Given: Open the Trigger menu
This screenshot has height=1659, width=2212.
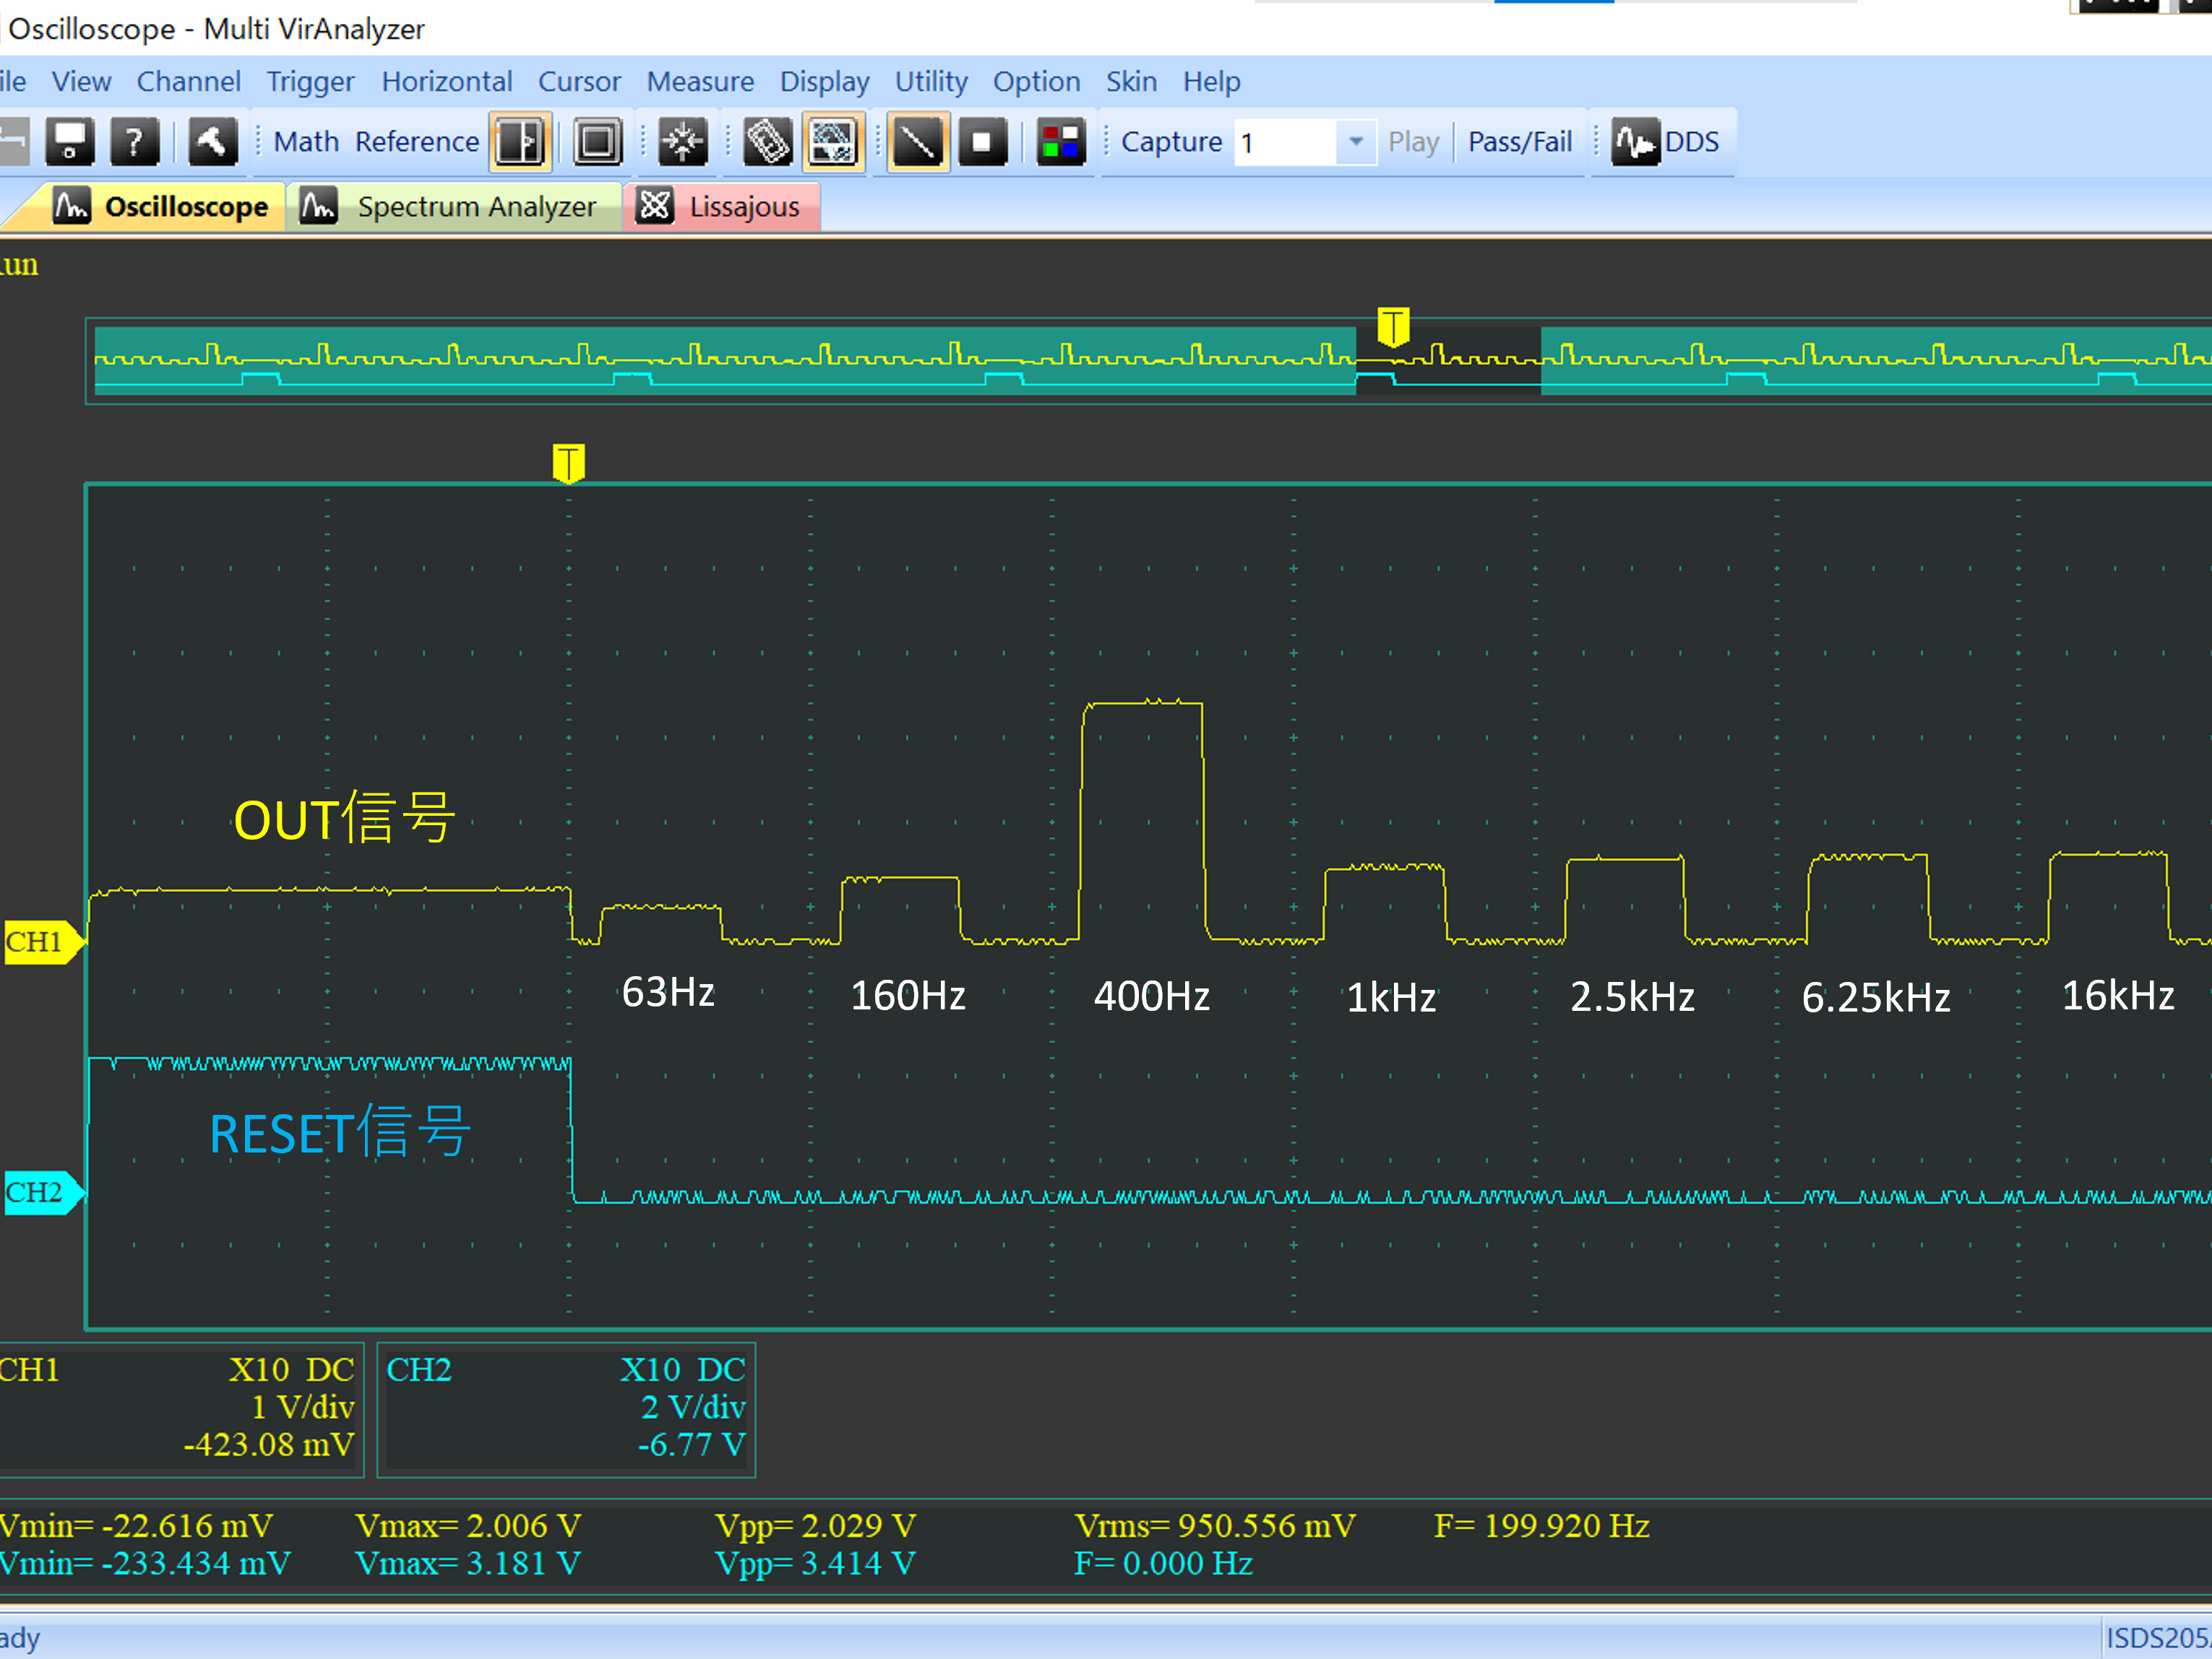Looking at the screenshot, I should click(310, 82).
